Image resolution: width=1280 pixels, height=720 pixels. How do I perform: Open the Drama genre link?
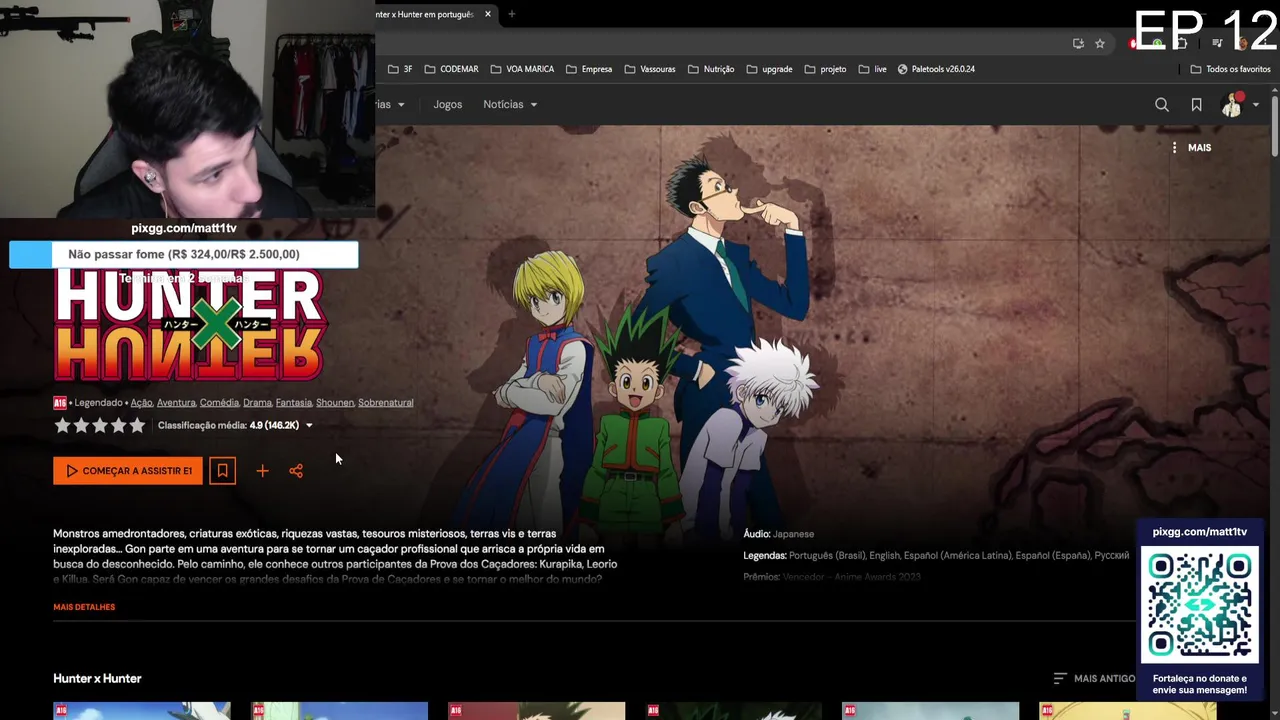[x=257, y=403]
